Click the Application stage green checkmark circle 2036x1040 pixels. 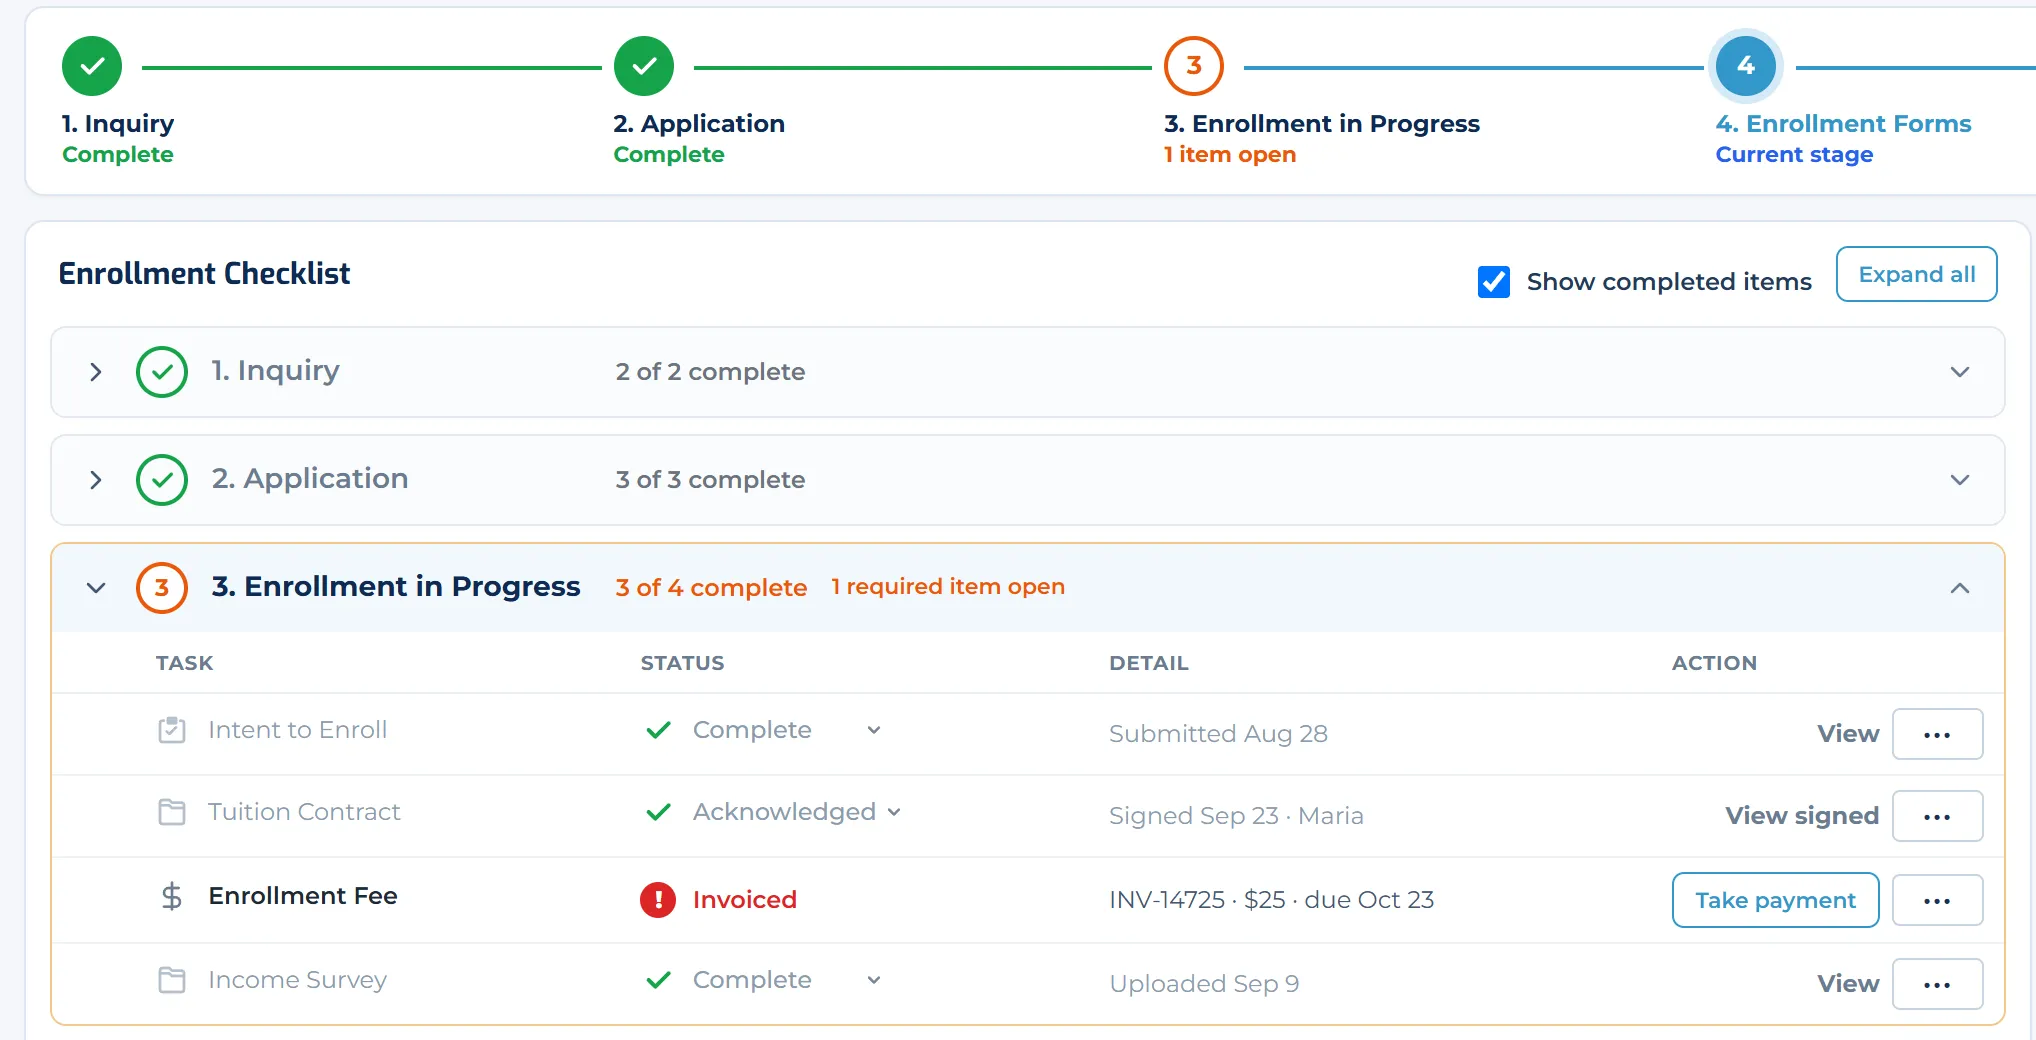coord(644,66)
